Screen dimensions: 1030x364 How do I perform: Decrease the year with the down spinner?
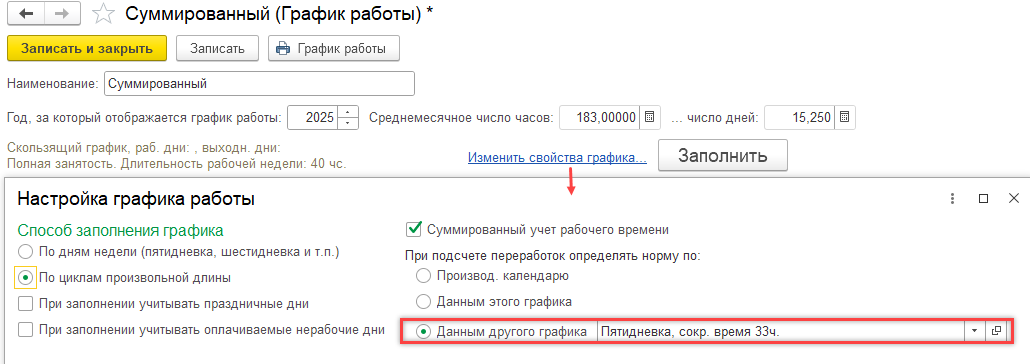click(348, 124)
